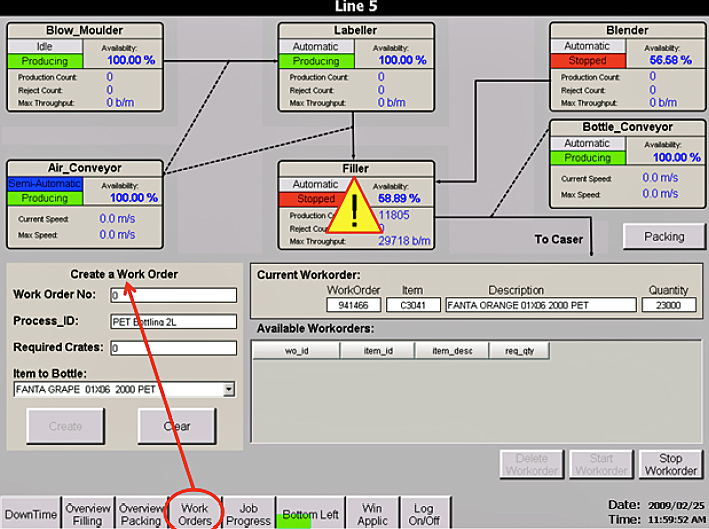Click the Blender Automatic mode label
This screenshot has width=709, height=529.
pos(587,46)
